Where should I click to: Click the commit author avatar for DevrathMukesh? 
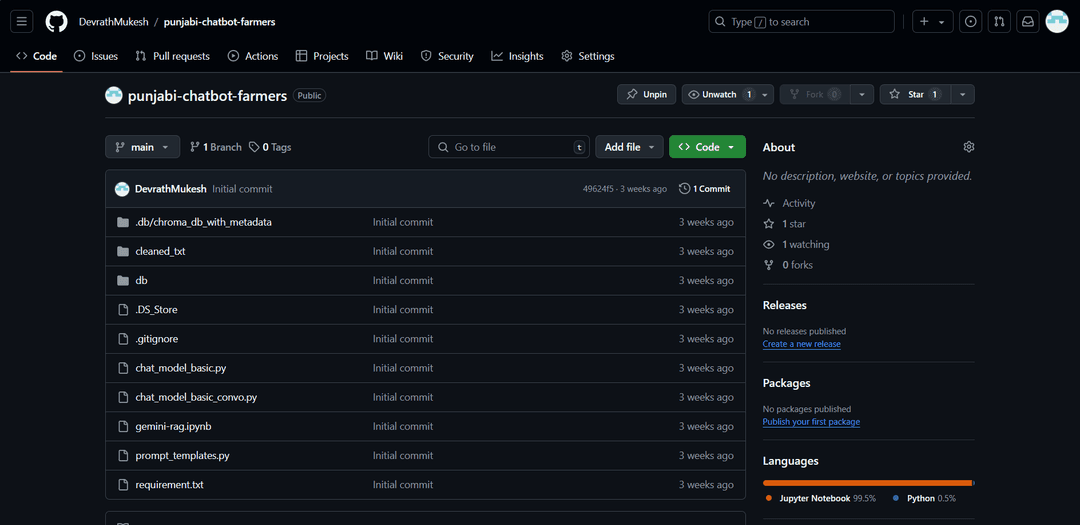click(122, 189)
